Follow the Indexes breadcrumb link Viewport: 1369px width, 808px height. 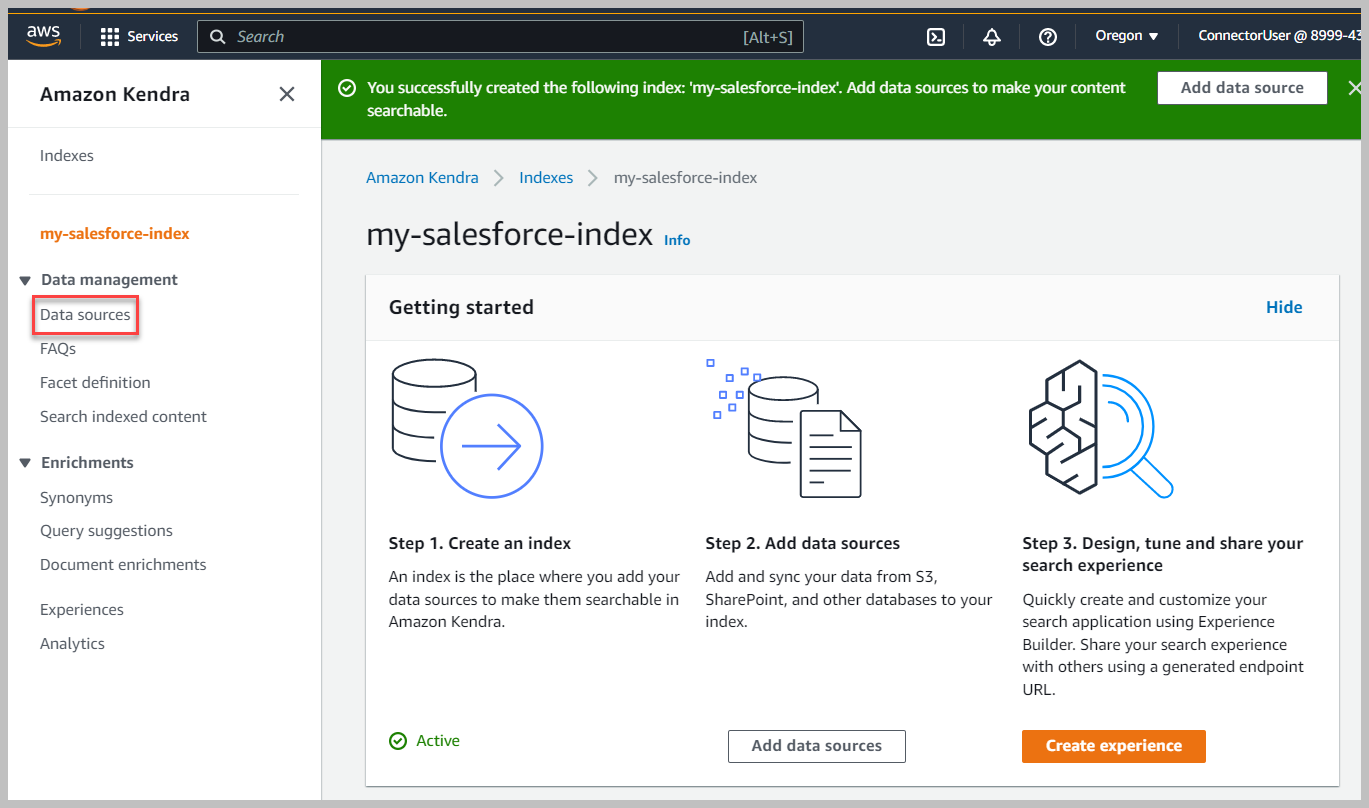click(546, 178)
